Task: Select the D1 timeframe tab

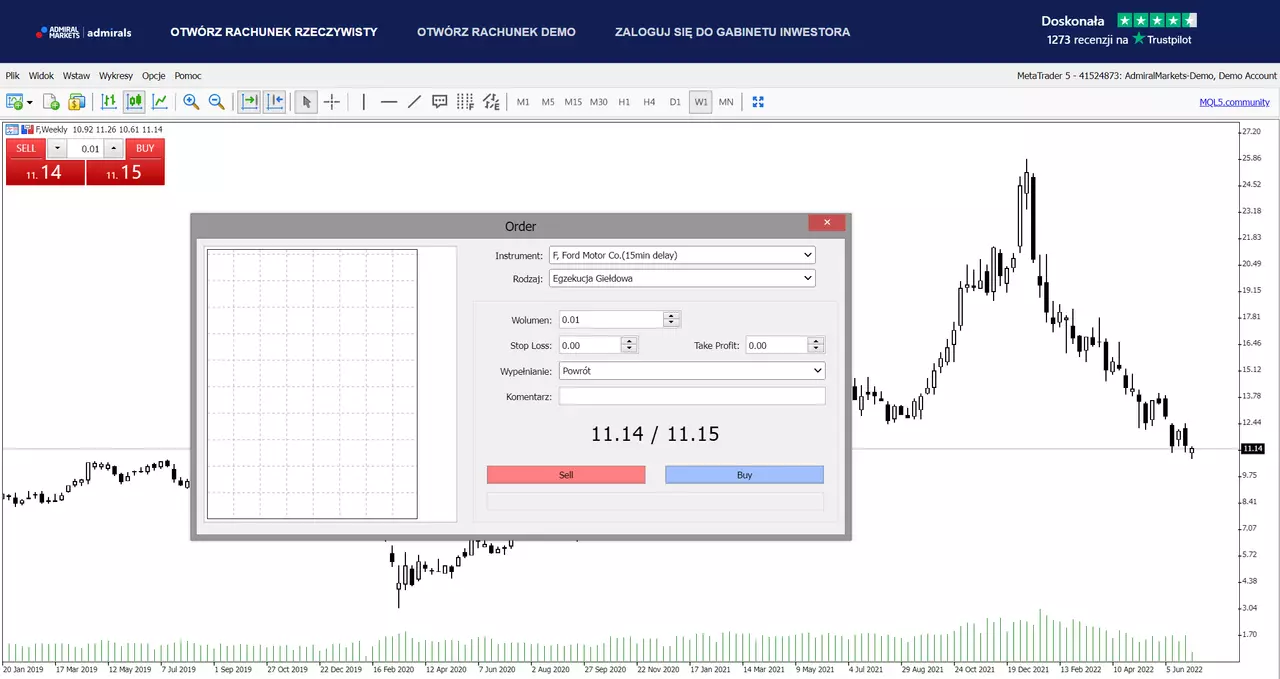Action: [675, 102]
